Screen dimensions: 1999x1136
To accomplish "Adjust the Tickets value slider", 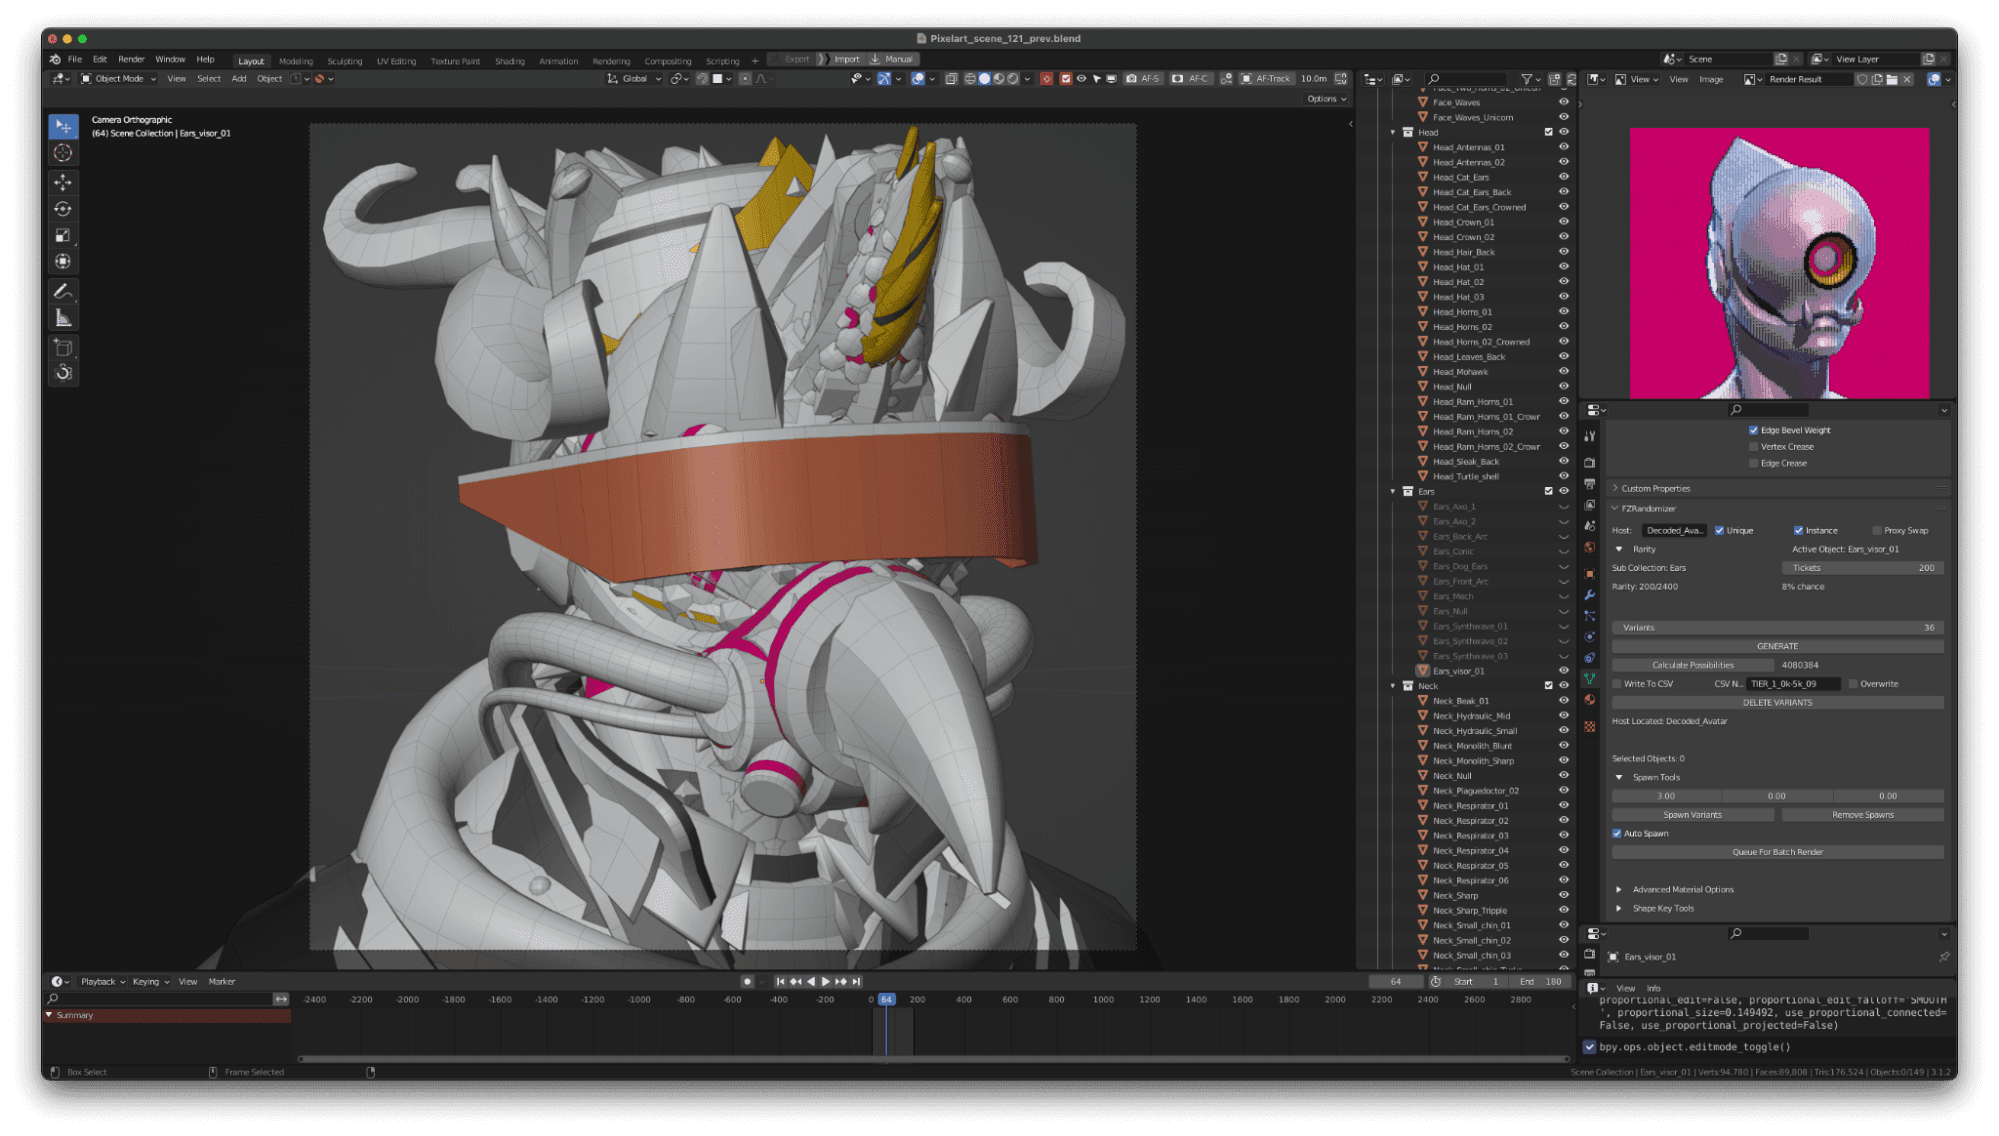I will pos(1862,568).
